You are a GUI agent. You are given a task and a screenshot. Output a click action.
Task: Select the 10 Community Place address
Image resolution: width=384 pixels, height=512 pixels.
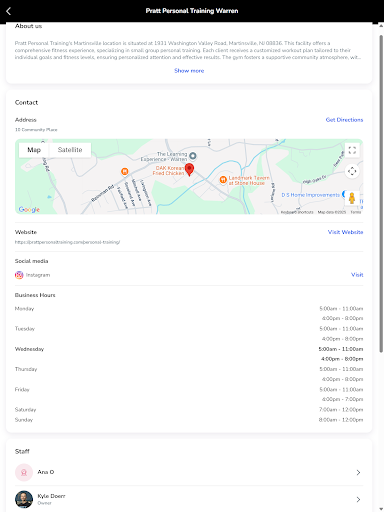pyautogui.click(x=36, y=130)
